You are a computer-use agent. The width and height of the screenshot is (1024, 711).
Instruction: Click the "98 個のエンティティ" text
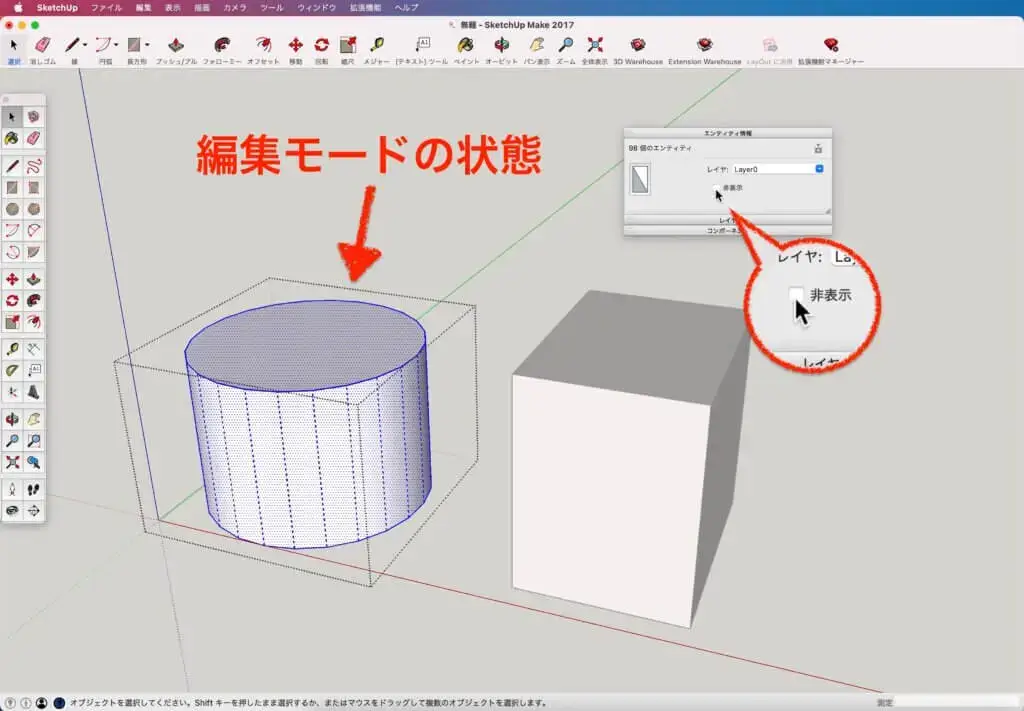click(x=660, y=148)
